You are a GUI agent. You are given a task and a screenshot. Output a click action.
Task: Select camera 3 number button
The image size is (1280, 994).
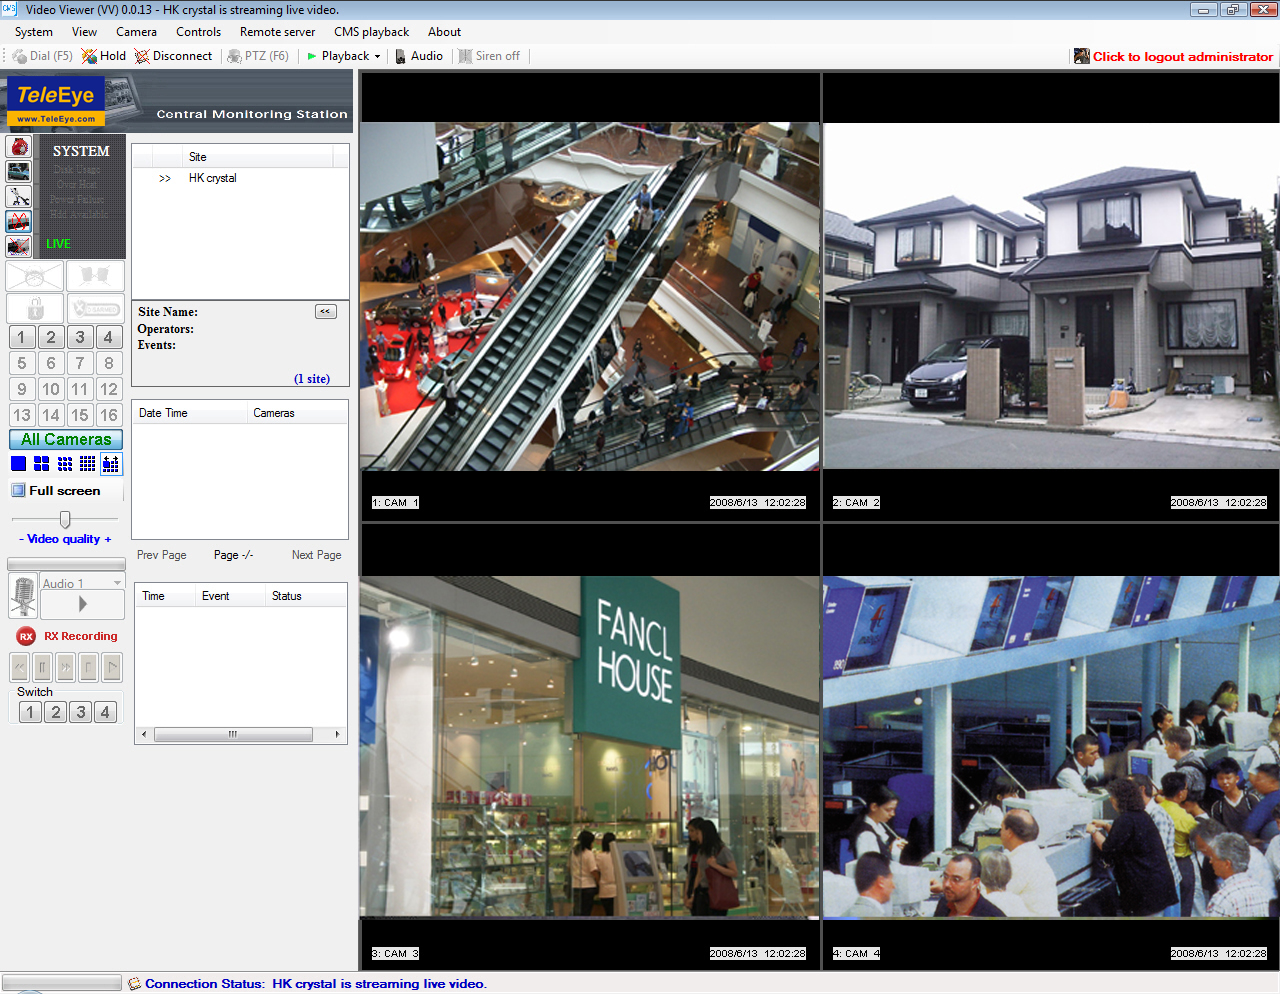(x=80, y=337)
